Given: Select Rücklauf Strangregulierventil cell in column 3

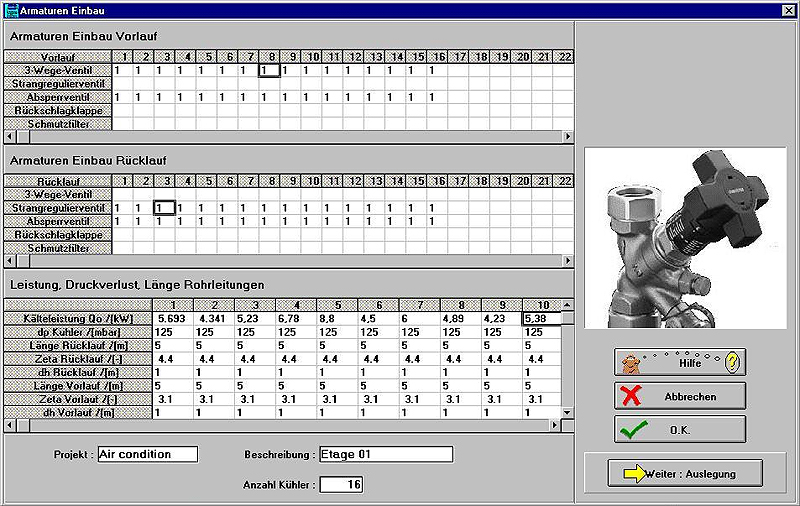Looking at the screenshot, I should pos(165,208).
